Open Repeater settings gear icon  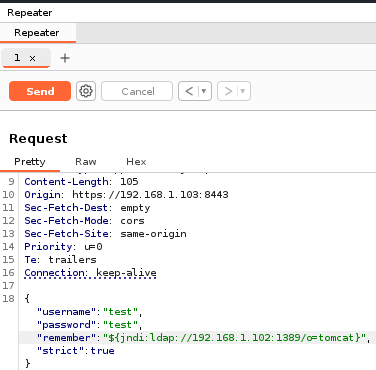coord(86,91)
